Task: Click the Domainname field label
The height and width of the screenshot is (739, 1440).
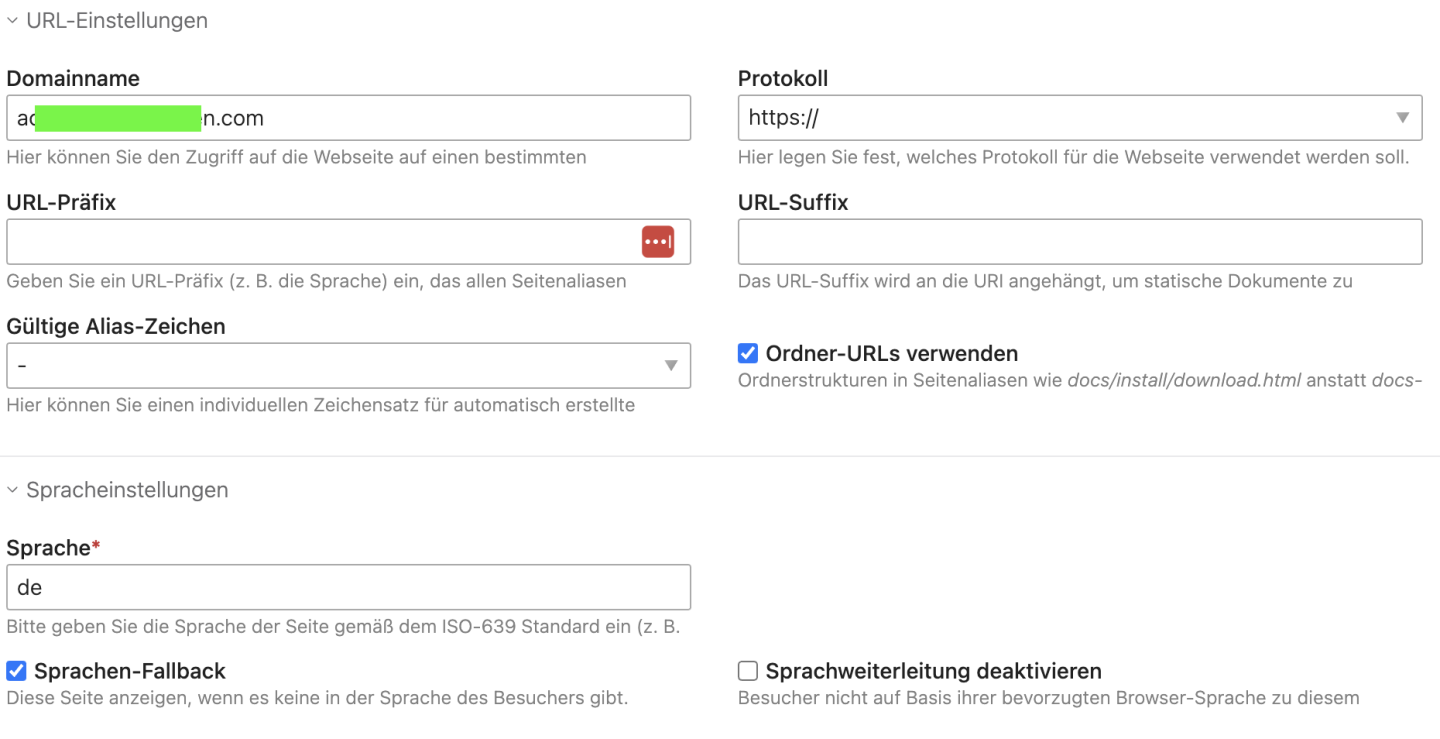Action: tap(73, 78)
